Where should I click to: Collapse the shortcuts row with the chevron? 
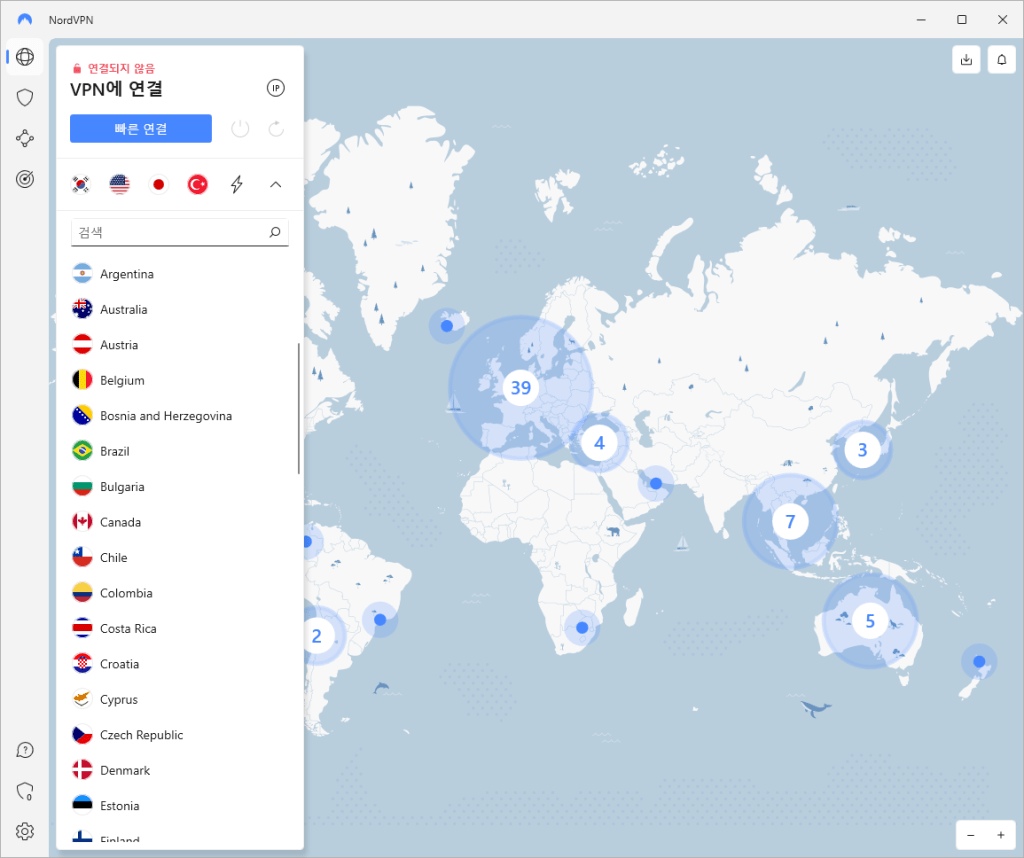pyautogui.click(x=275, y=184)
